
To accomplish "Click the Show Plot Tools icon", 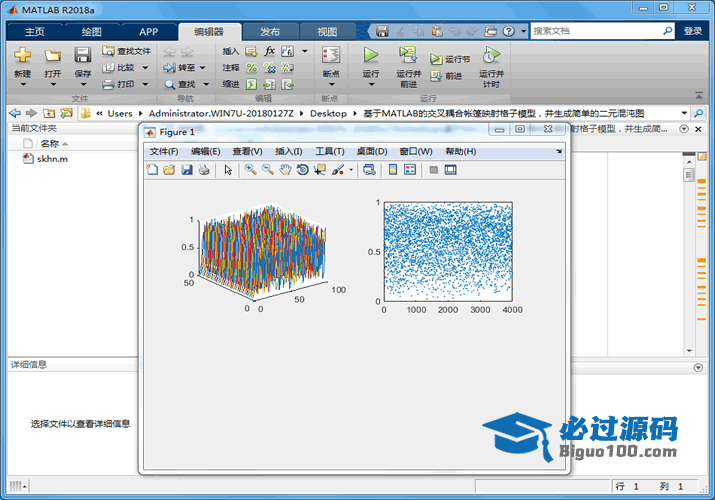I will coord(451,170).
